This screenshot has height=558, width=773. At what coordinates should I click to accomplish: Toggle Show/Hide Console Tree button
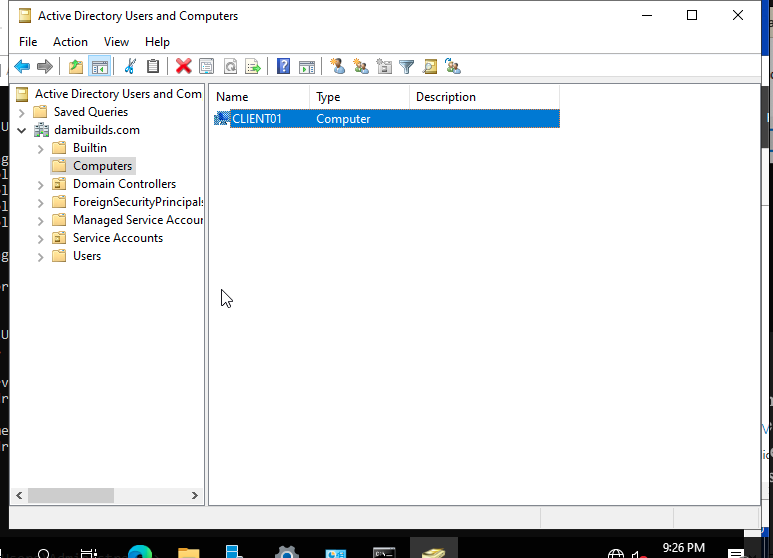(99, 66)
